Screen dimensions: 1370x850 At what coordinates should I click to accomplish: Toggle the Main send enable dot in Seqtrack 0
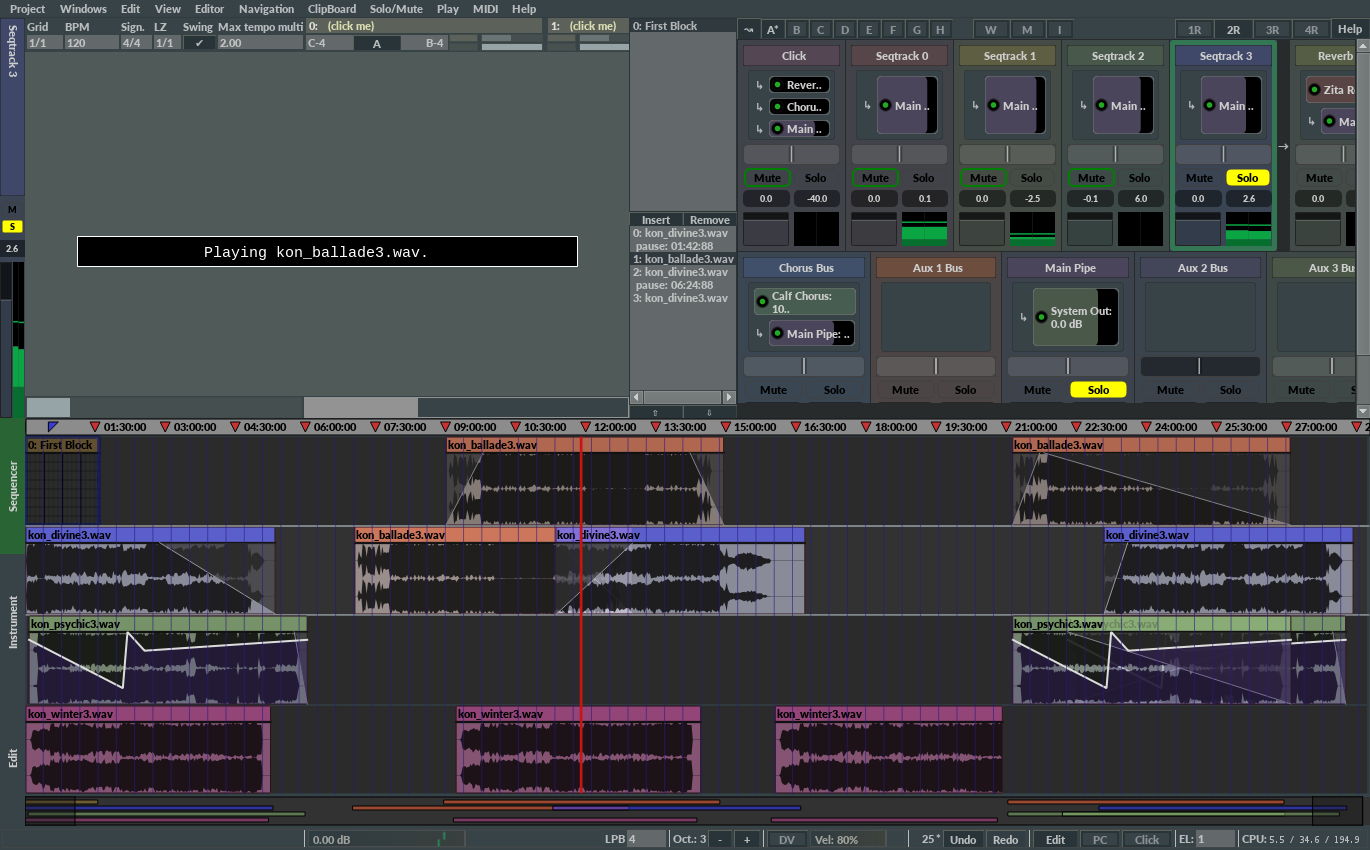(885, 105)
